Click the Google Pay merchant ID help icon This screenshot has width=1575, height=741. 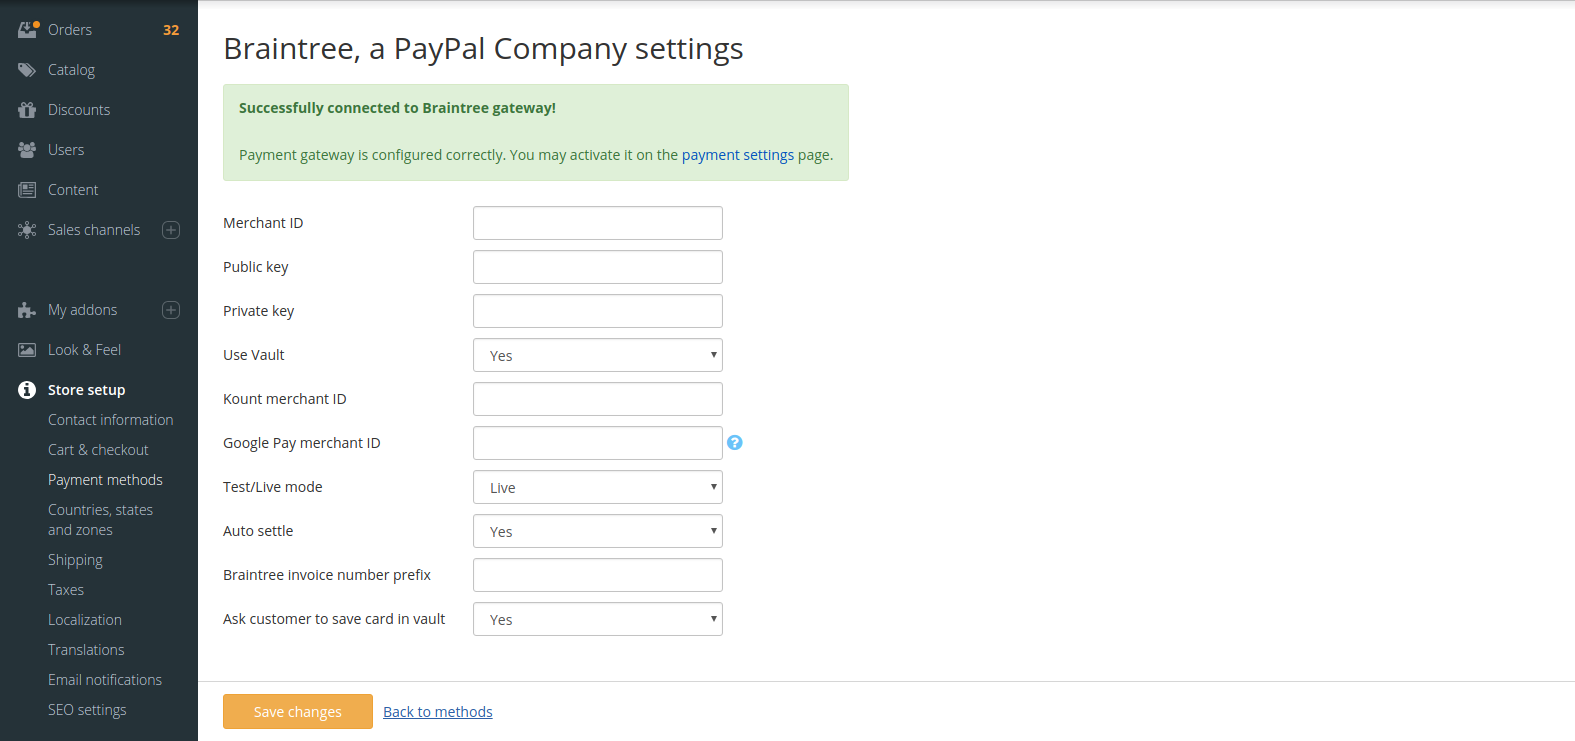coord(735,442)
